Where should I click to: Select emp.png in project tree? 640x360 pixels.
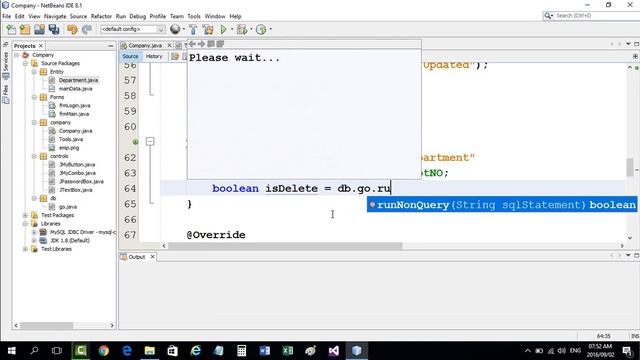tap(69, 148)
